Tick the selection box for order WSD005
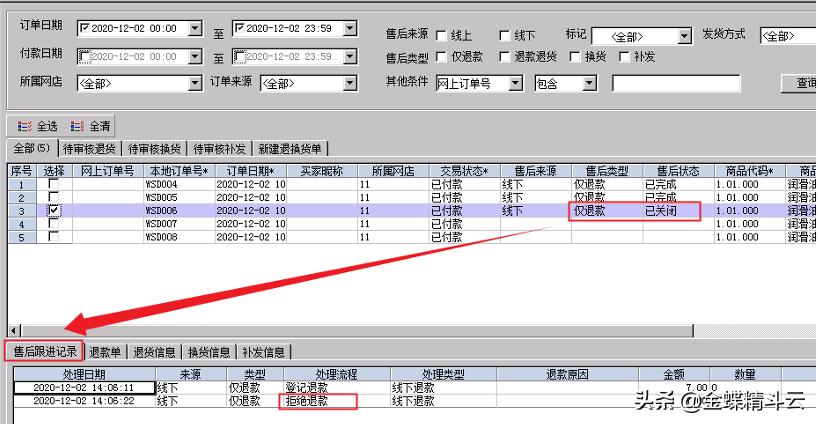The height and width of the screenshot is (424, 818). [x=53, y=197]
